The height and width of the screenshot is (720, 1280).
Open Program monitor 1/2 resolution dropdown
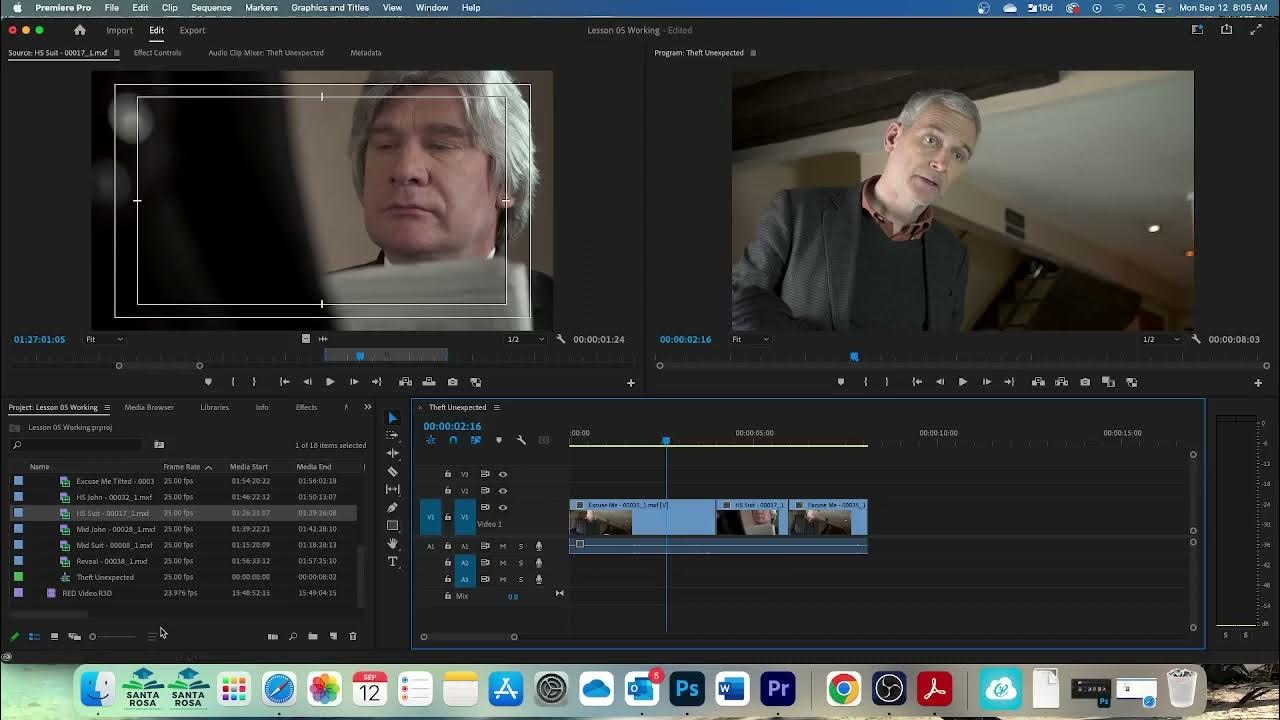coord(1162,339)
